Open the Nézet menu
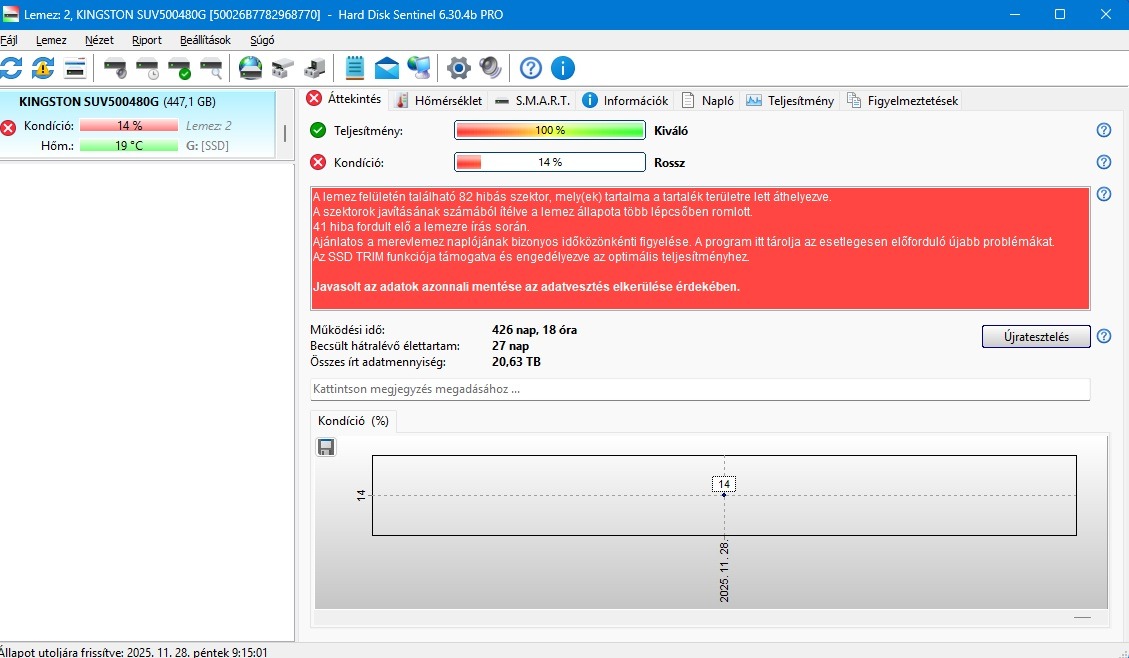This screenshot has height=658, width=1129. click(x=99, y=40)
